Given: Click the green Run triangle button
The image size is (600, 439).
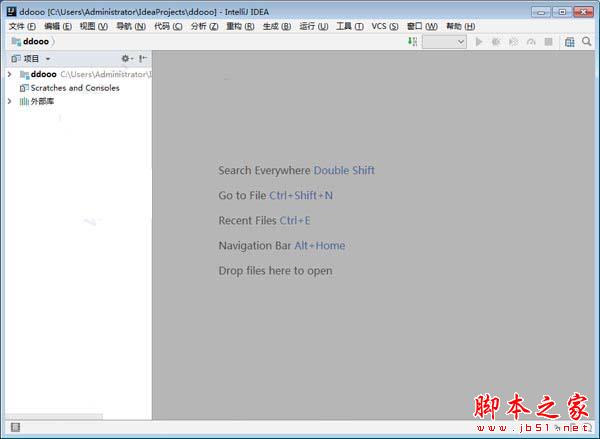Looking at the screenshot, I should [x=479, y=42].
